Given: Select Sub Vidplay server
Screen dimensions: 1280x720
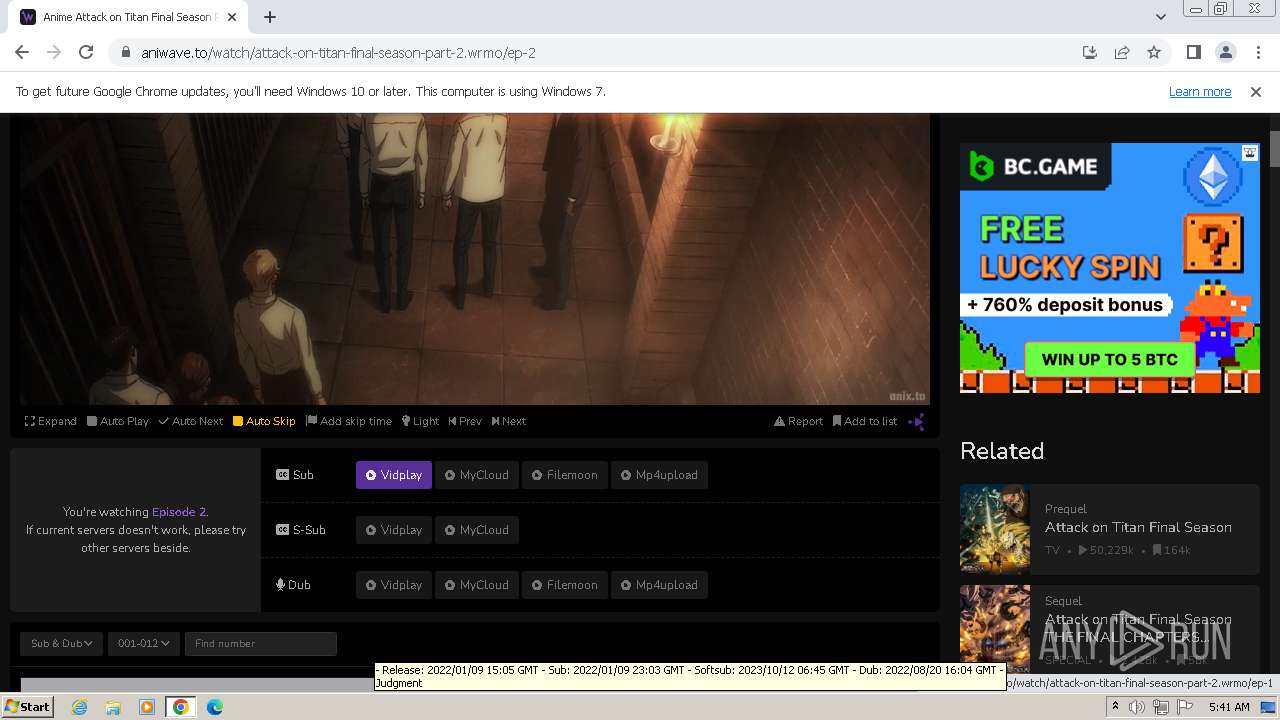Looking at the screenshot, I should point(394,475).
